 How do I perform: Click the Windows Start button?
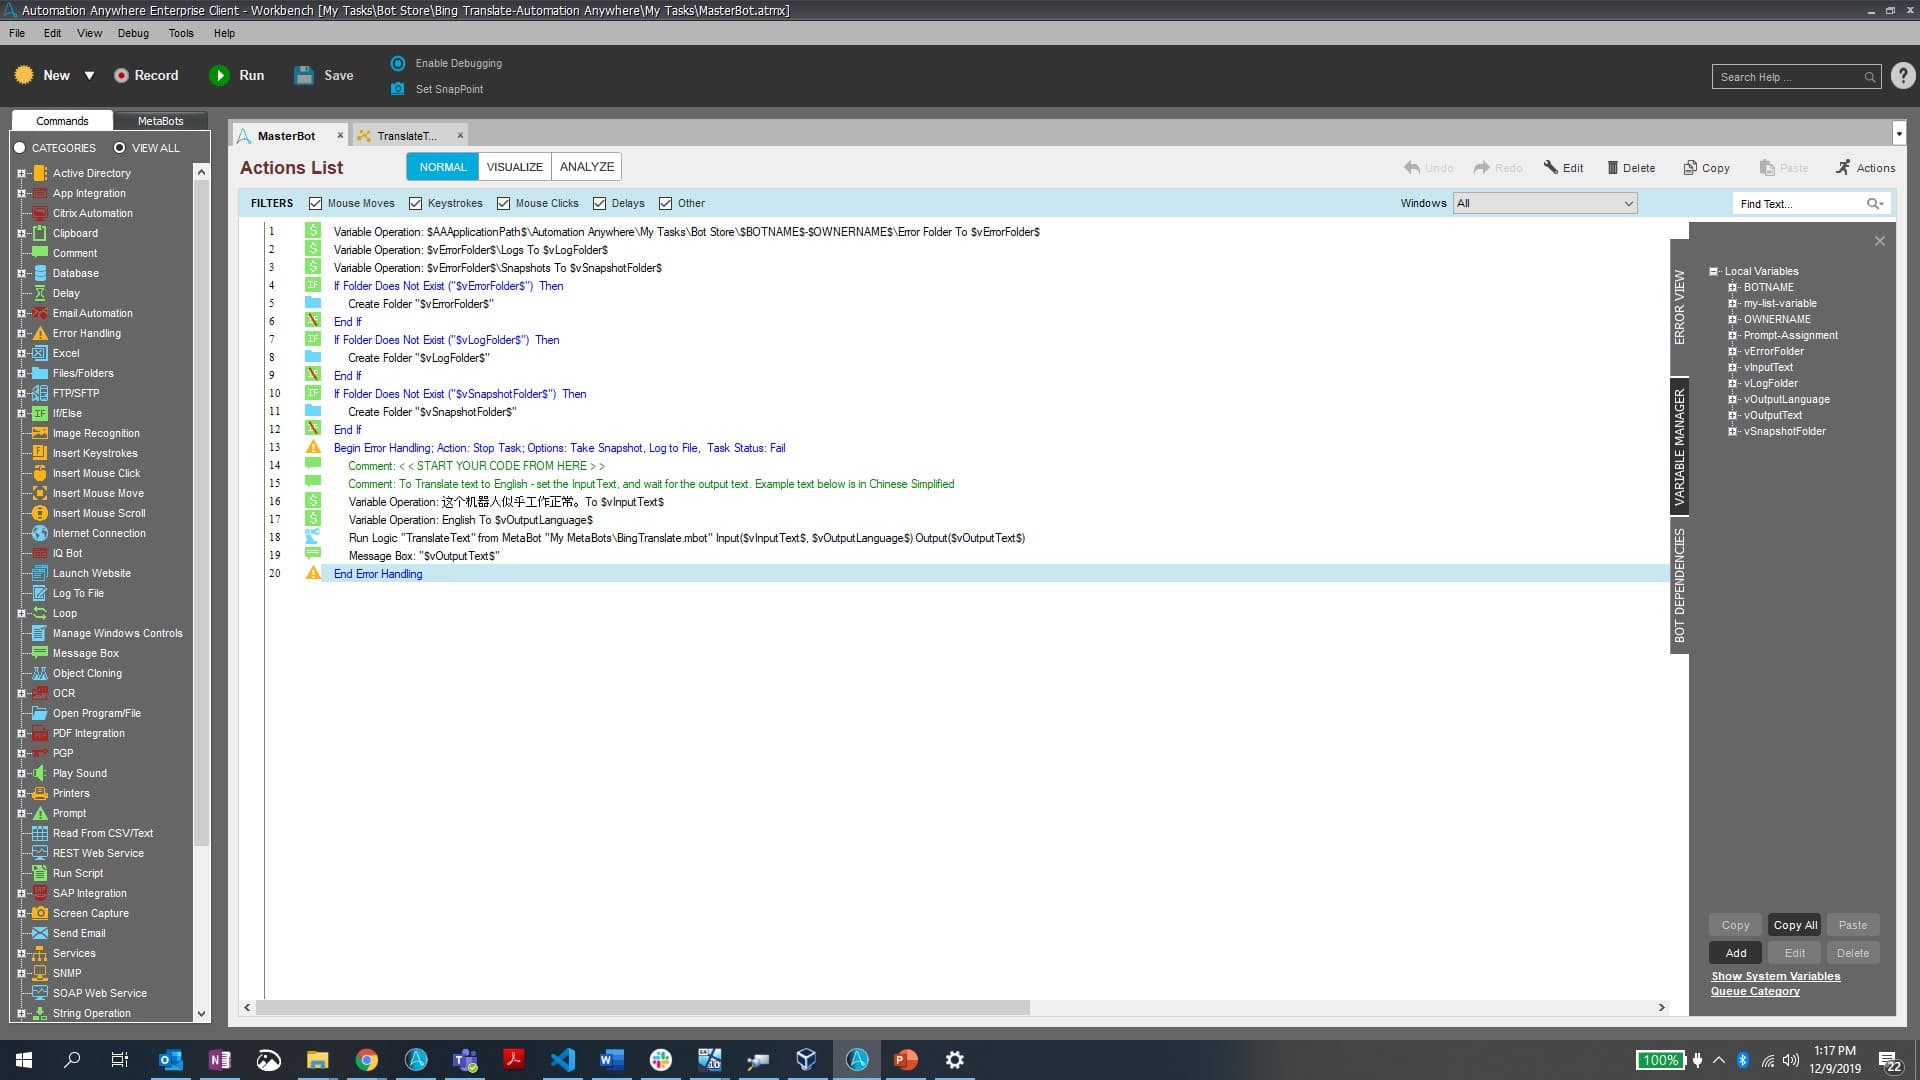pos(24,1060)
